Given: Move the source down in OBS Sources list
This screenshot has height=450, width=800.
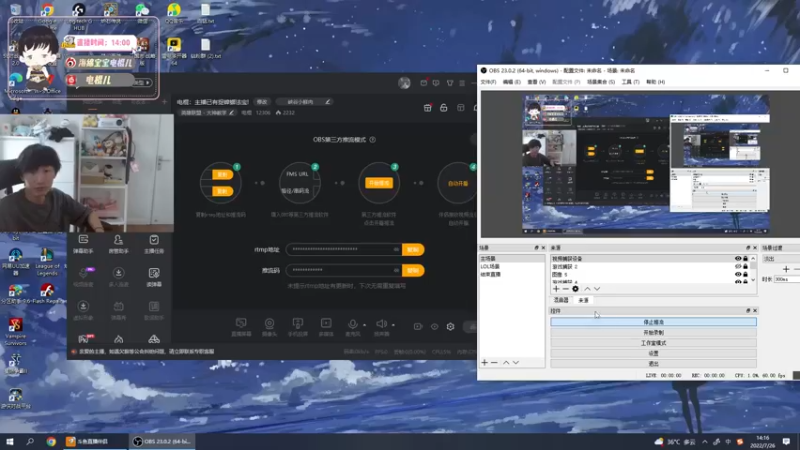Looking at the screenshot, I should pyautogui.click(x=597, y=289).
